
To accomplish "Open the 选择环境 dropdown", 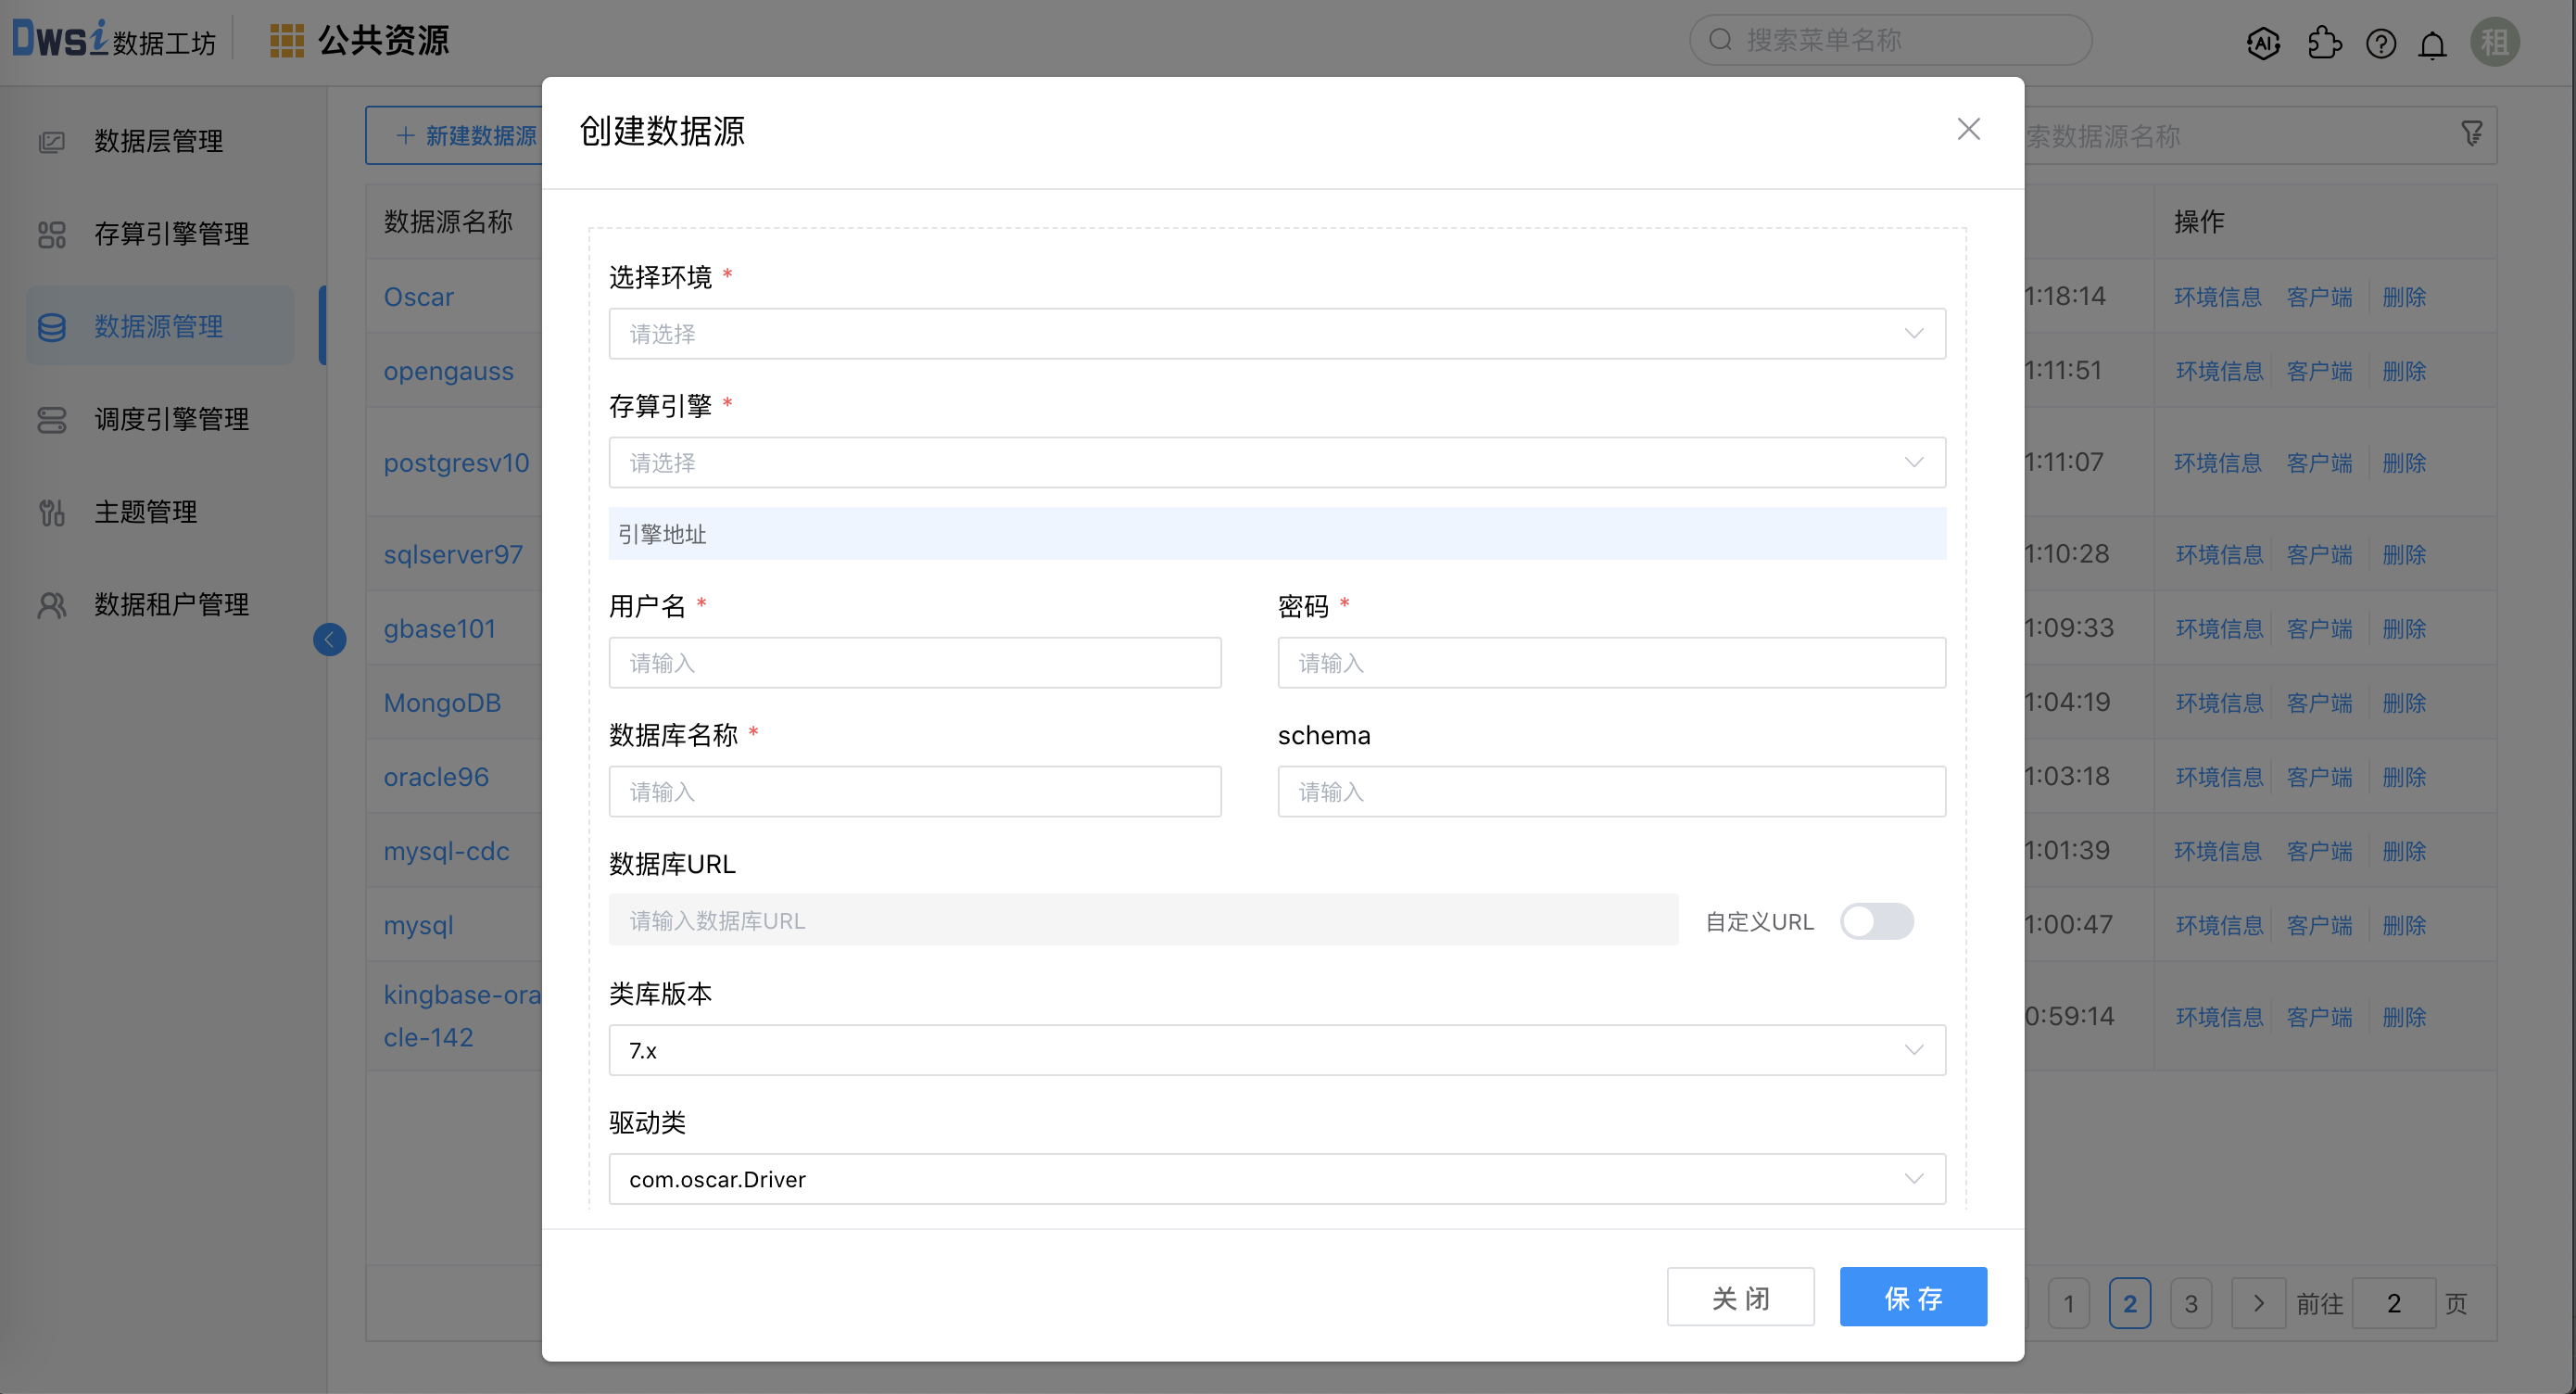I will (1277, 333).
